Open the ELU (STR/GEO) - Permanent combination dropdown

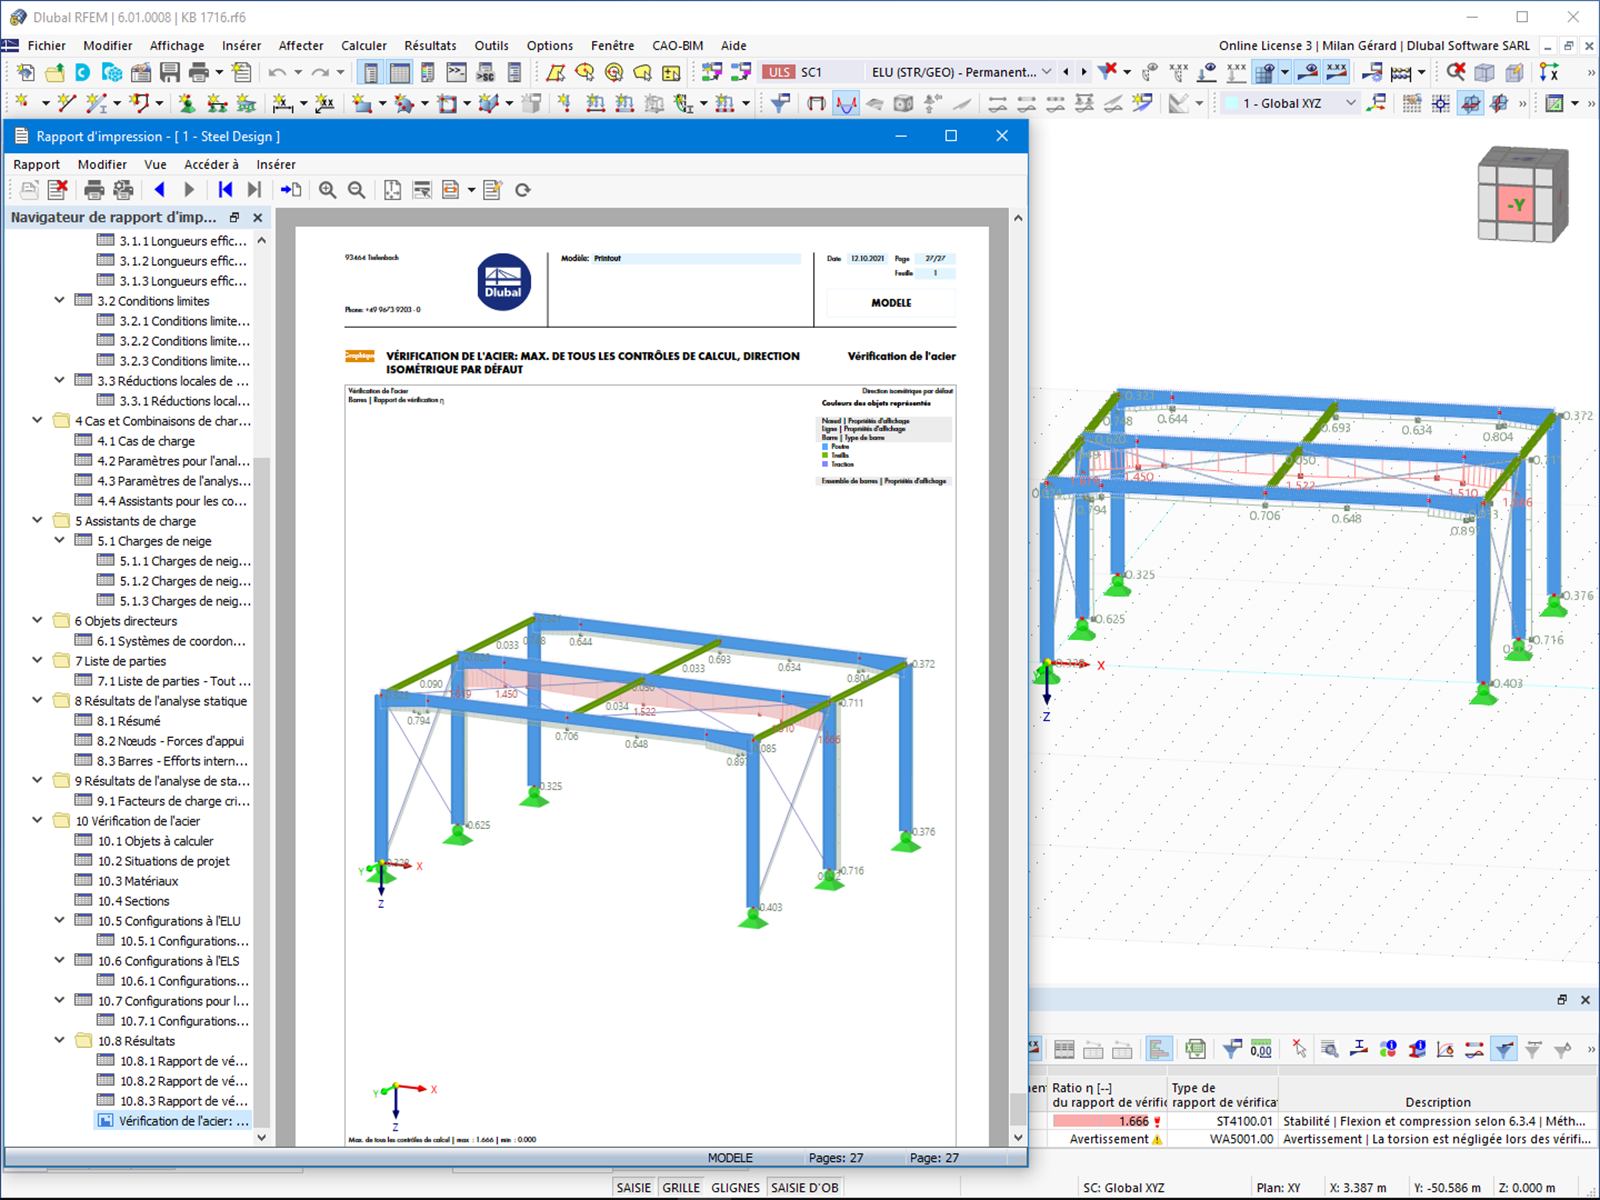pyautogui.click(x=1046, y=72)
